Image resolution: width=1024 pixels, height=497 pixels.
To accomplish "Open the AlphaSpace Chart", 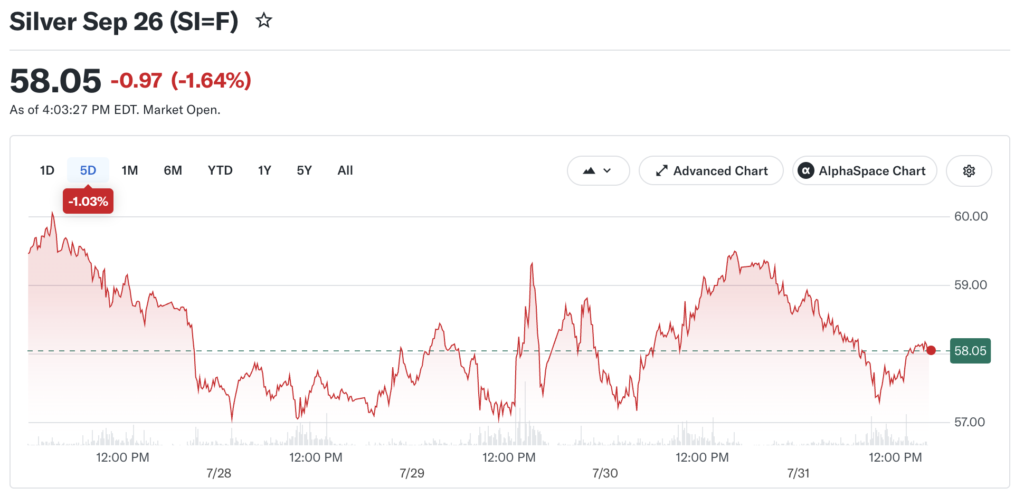I will point(865,171).
